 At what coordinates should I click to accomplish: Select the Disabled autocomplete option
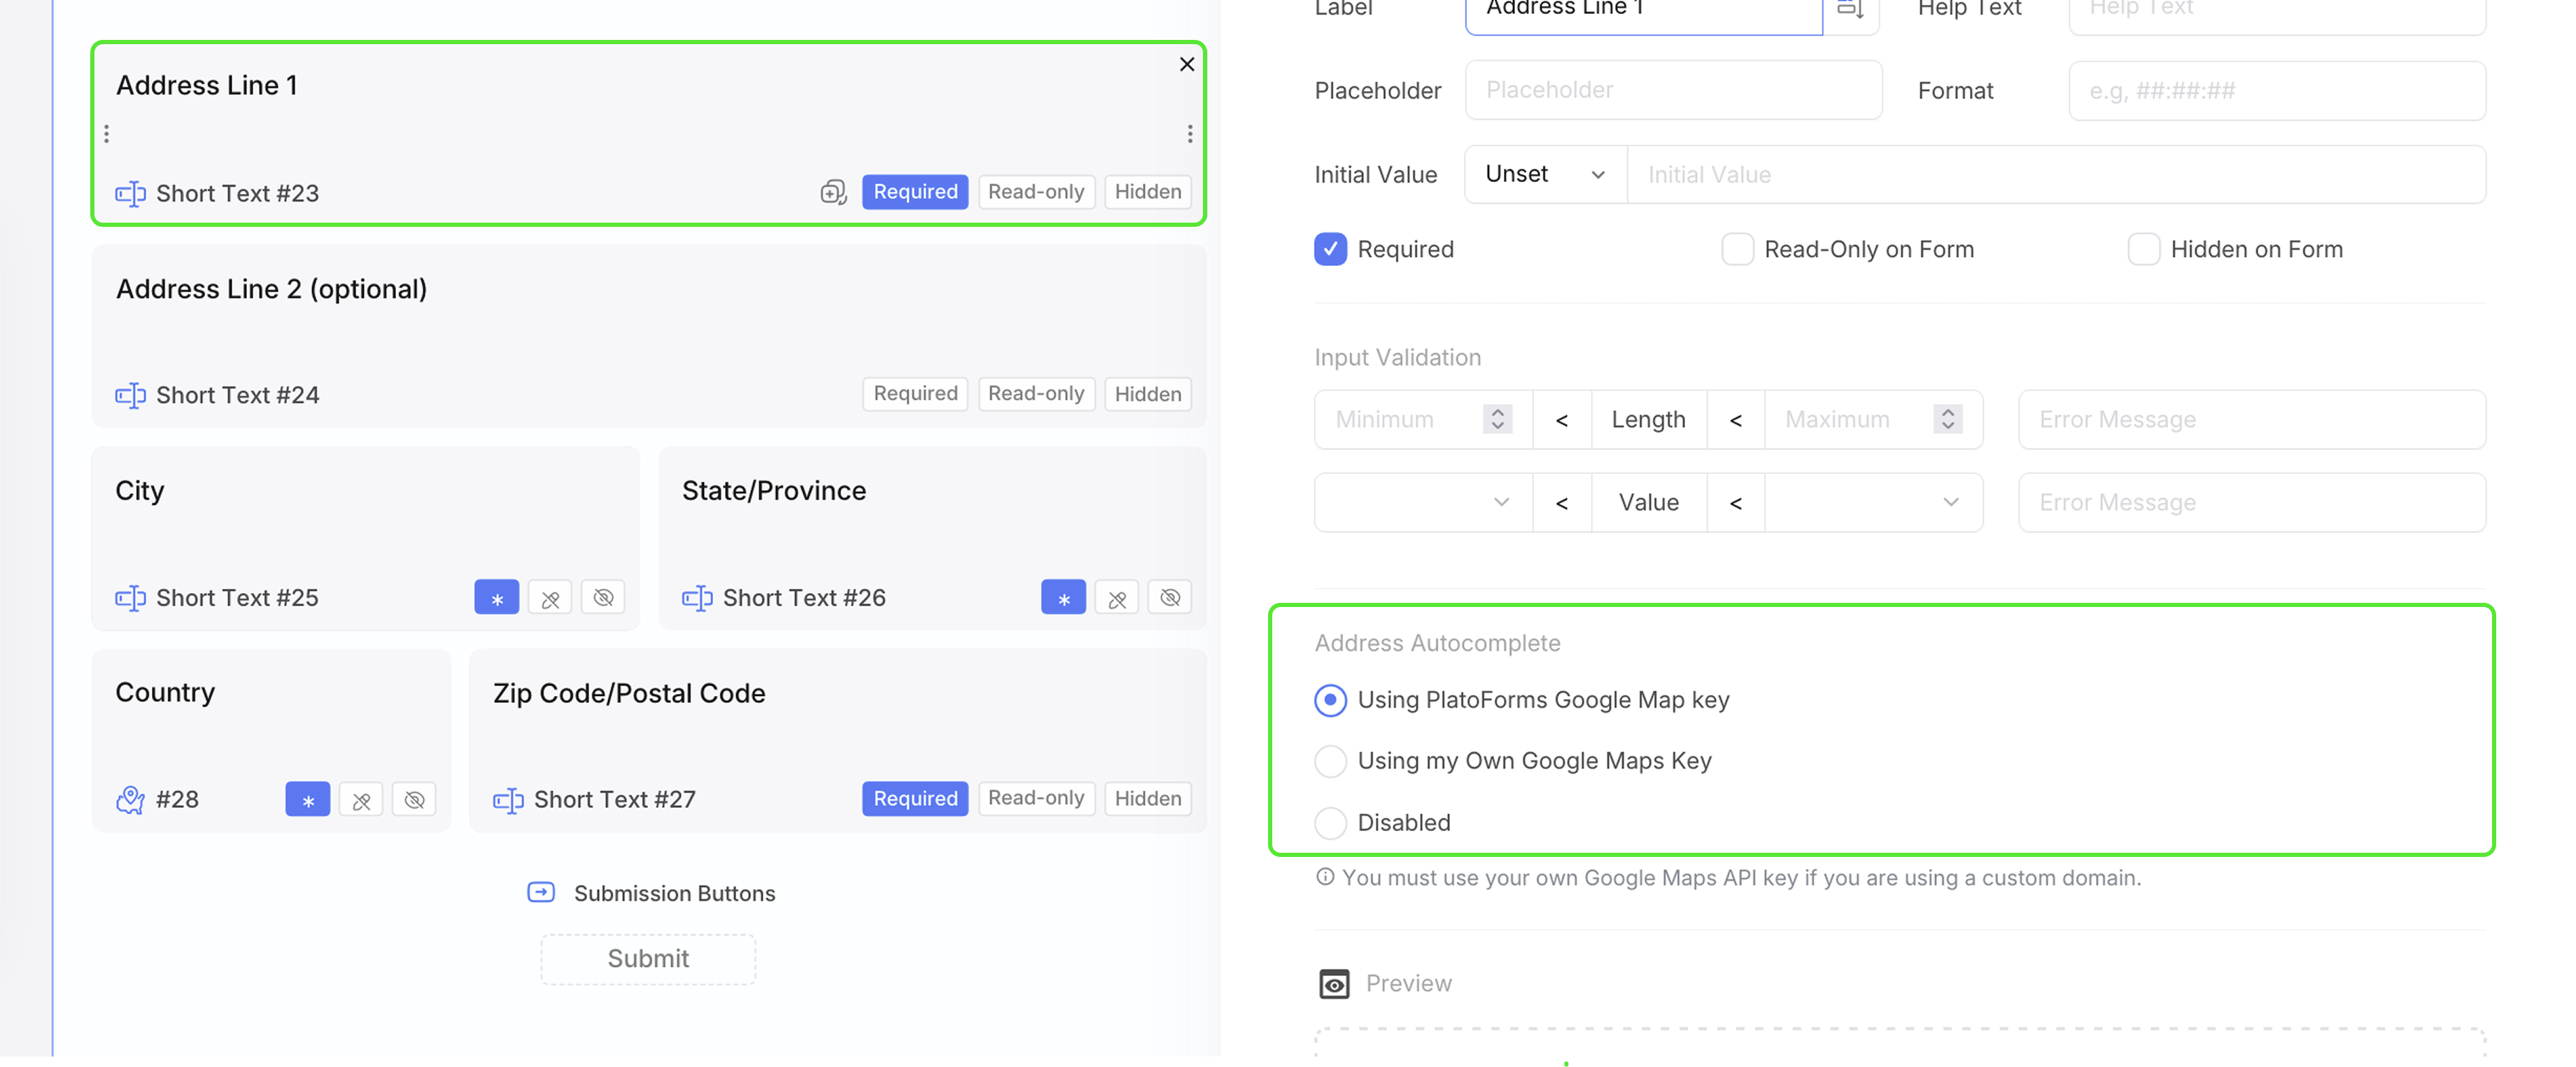pyautogui.click(x=1330, y=823)
